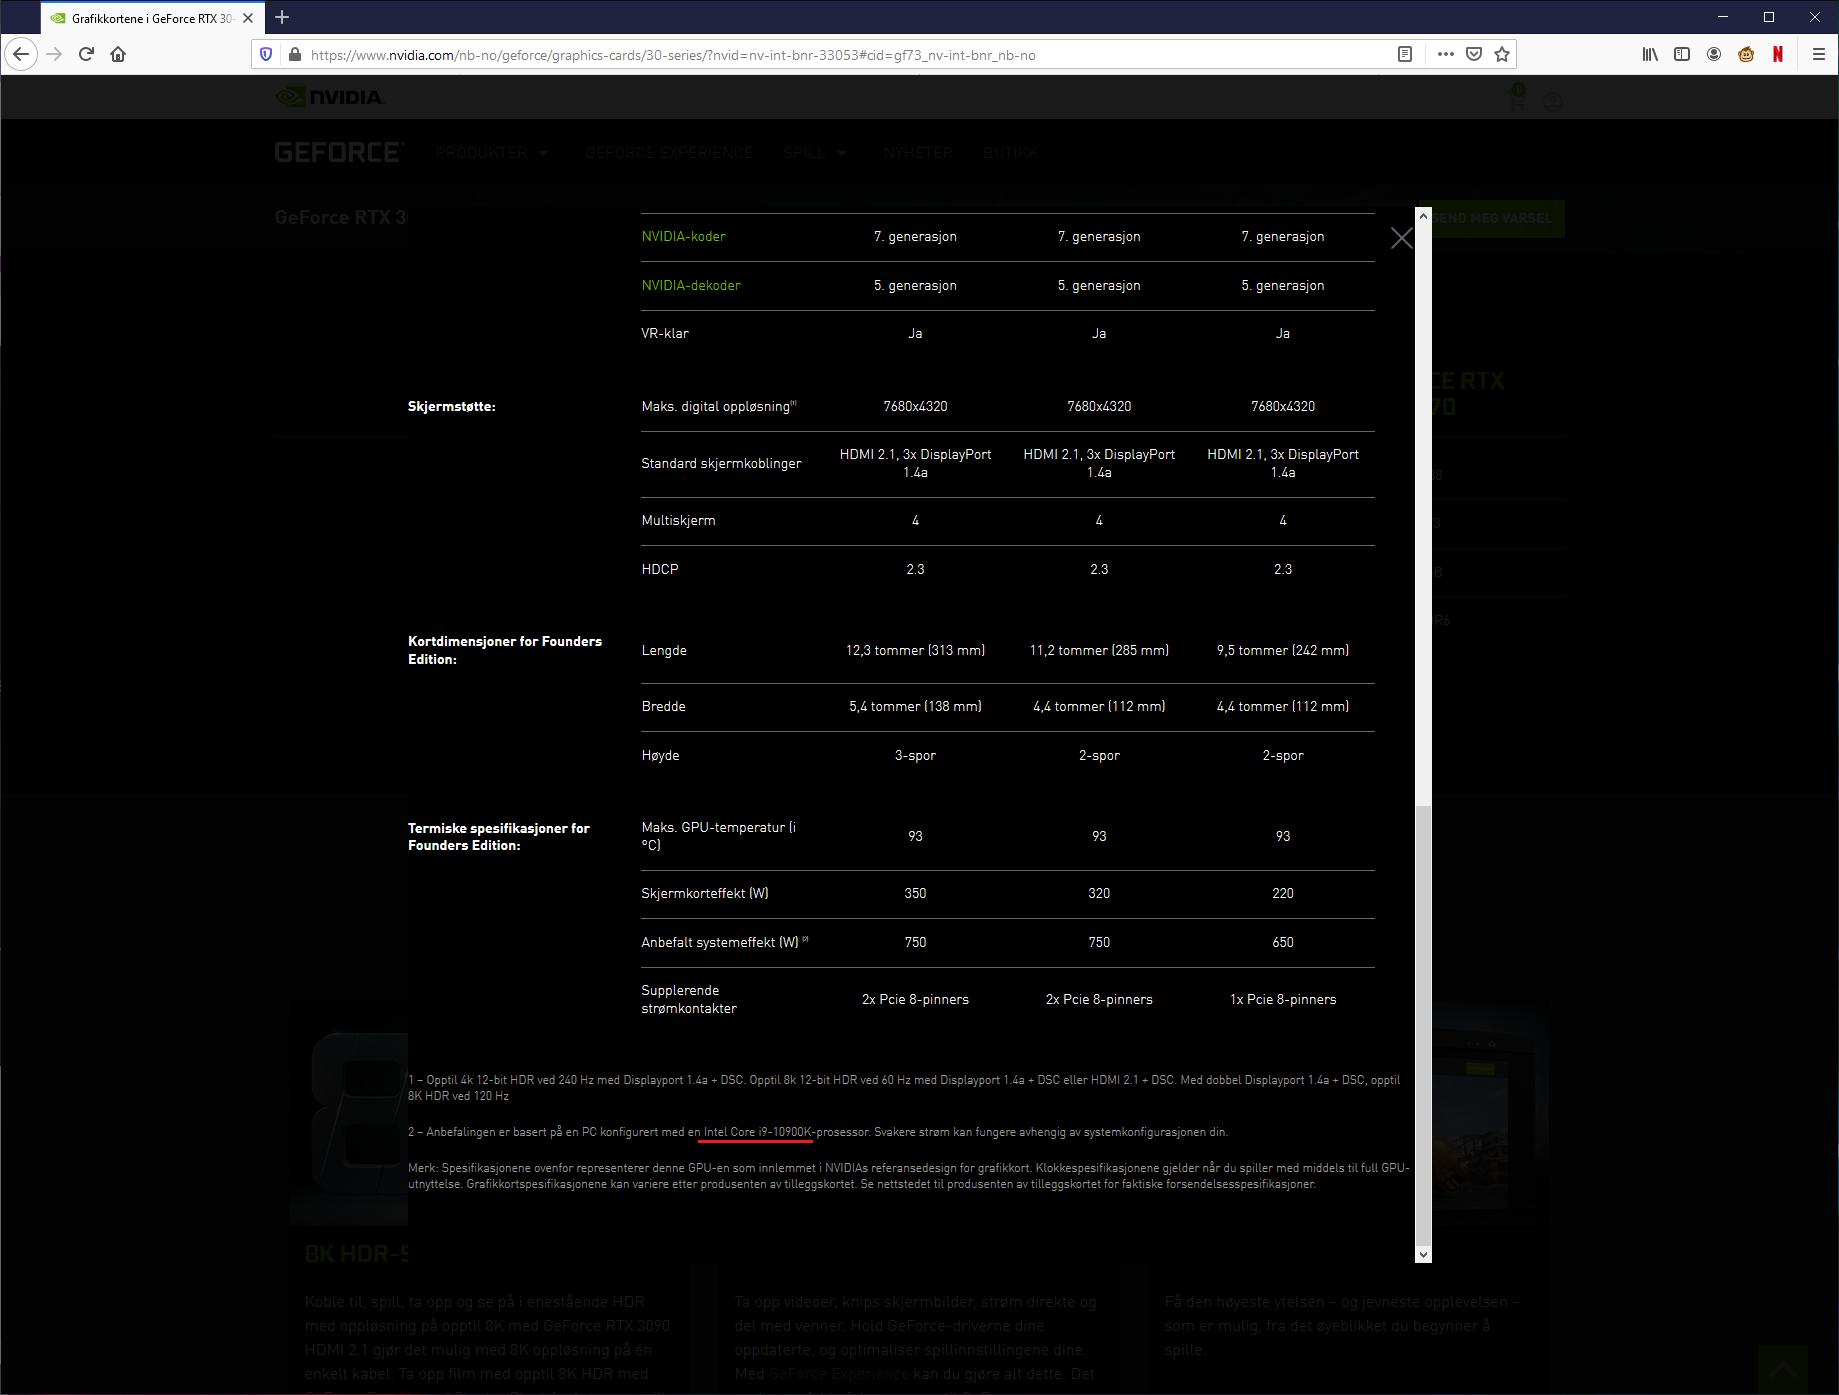
Task: Click the Supplerende strømkontakter label
Action: coord(689,999)
